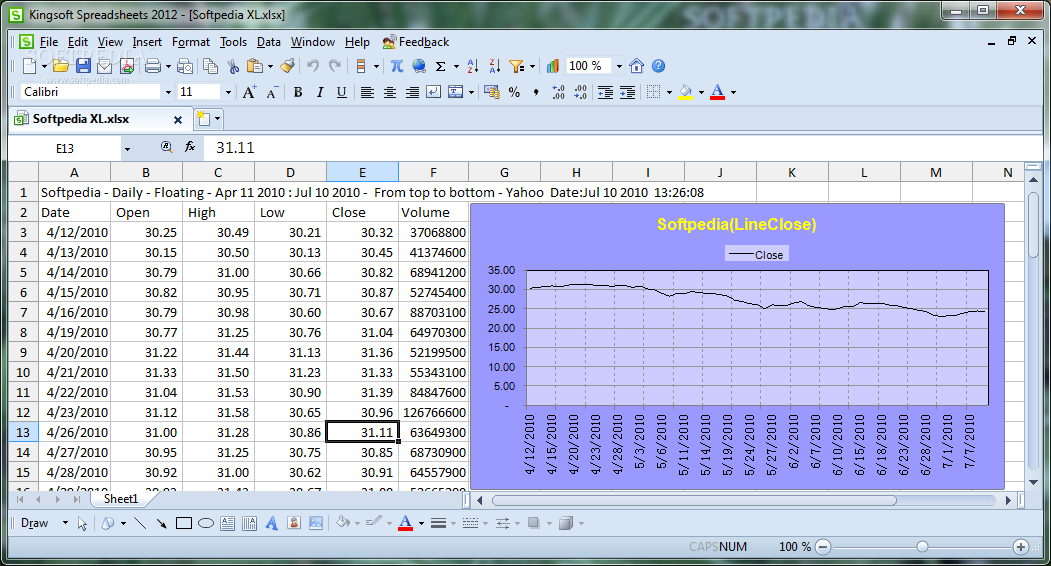Screen dimensions: 1051x566
Task: Open Help with the question mark icon
Action: coord(658,66)
